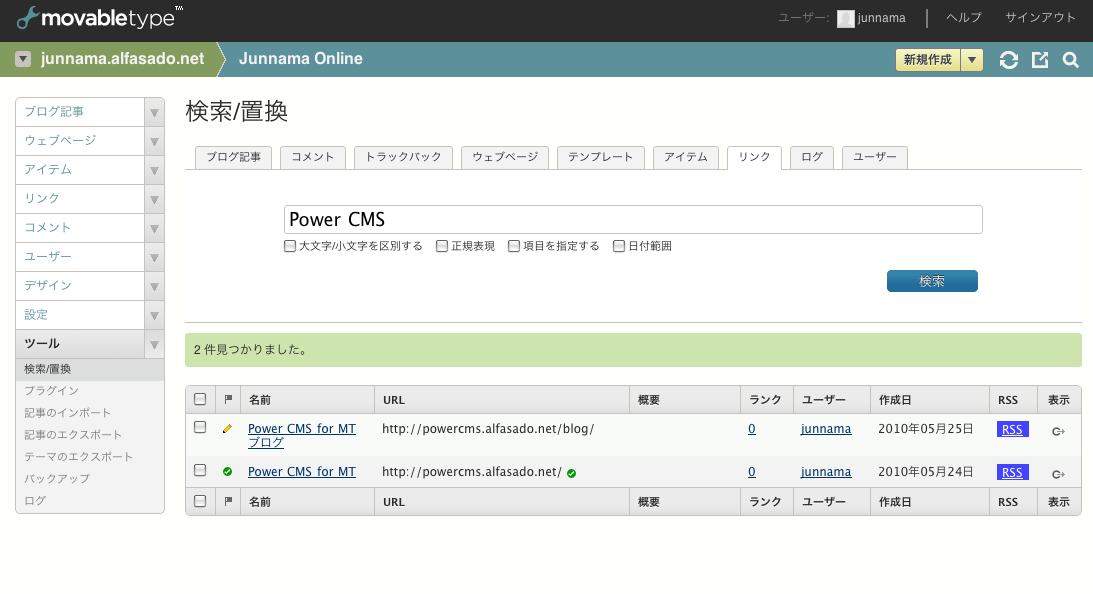Click the search text field containing Power CMS
Viewport: 1093px width, 594px height.
(x=633, y=220)
